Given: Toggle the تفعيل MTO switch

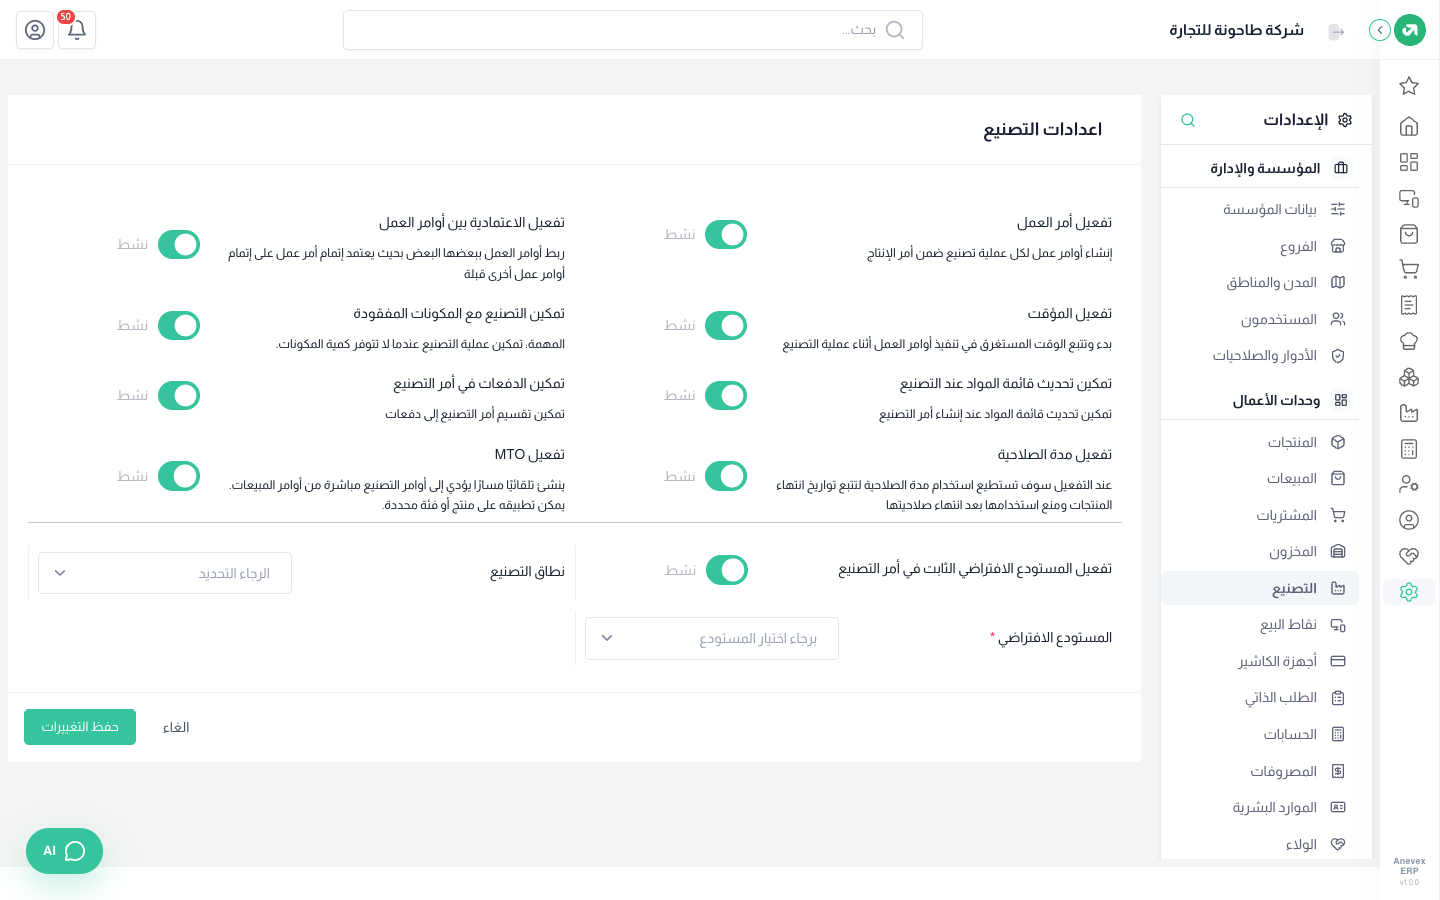Looking at the screenshot, I should tap(179, 476).
